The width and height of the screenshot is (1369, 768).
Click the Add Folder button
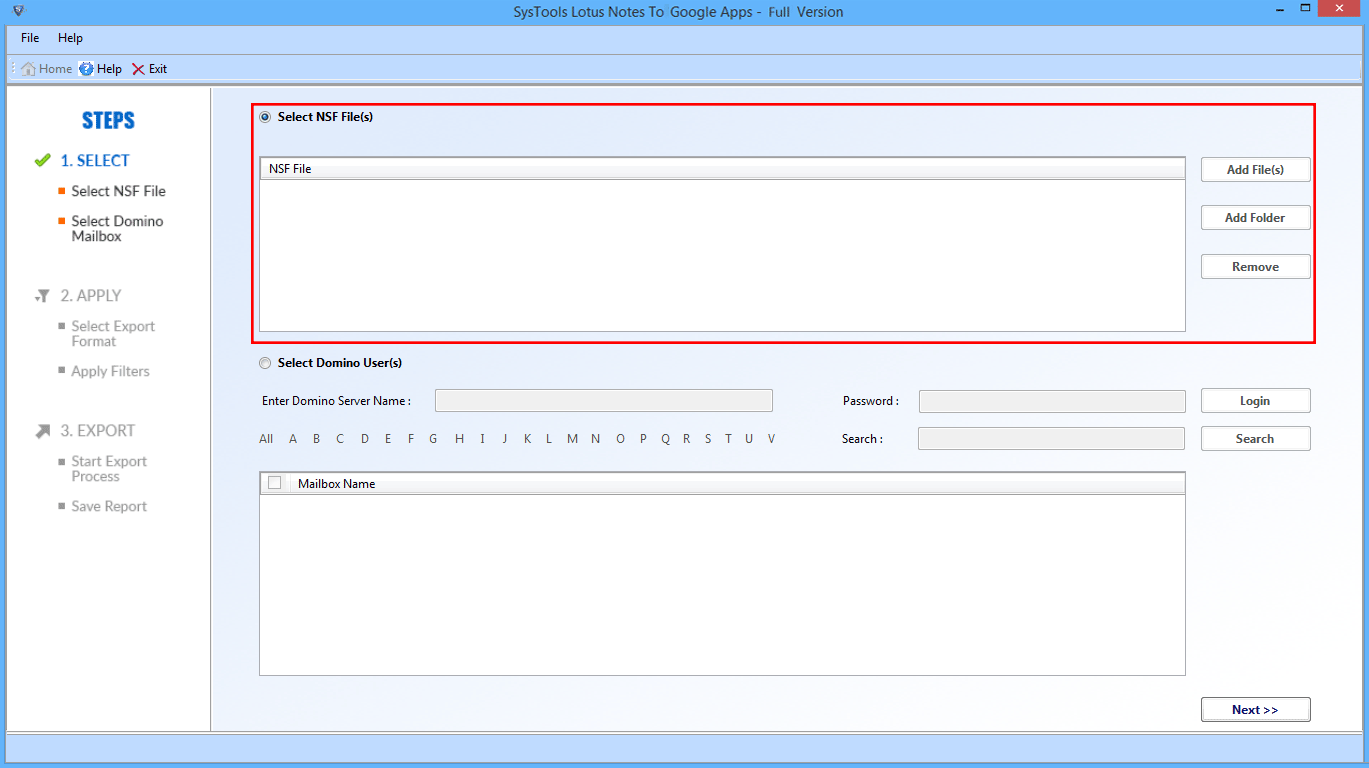pyautogui.click(x=1255, y=217)
